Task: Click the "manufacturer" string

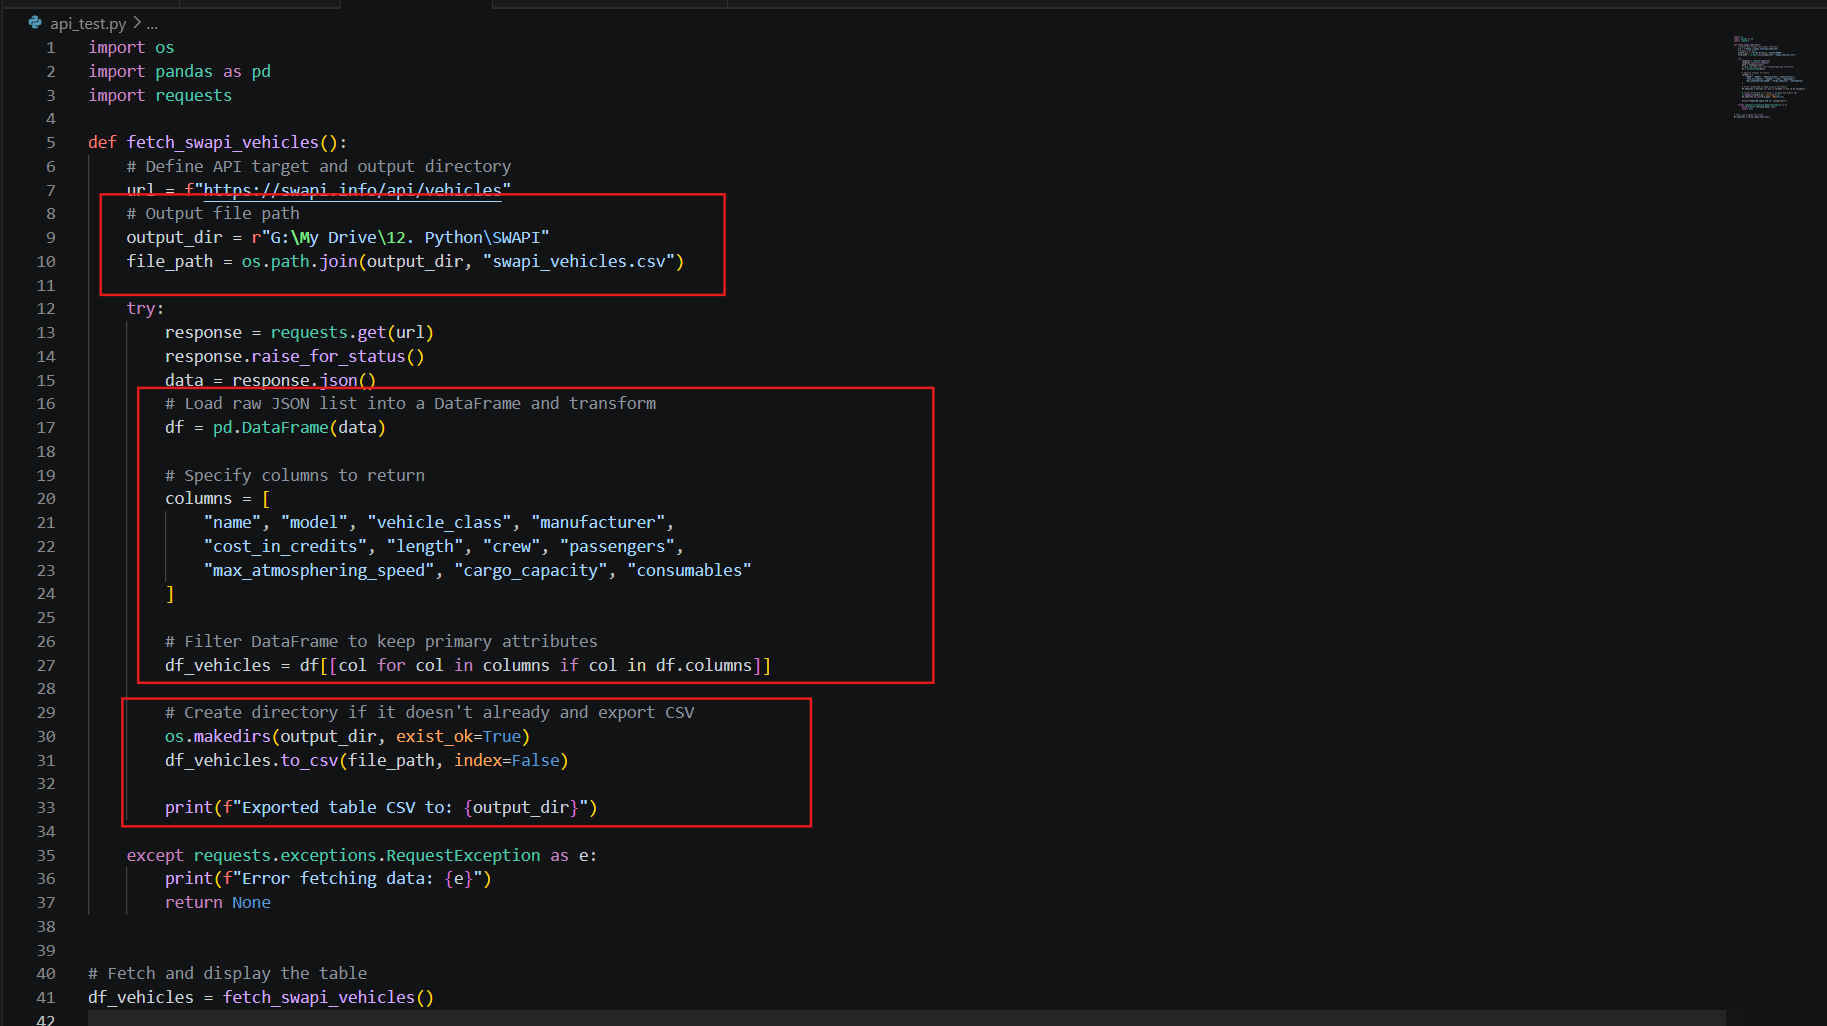Action: tap(598, 522)
